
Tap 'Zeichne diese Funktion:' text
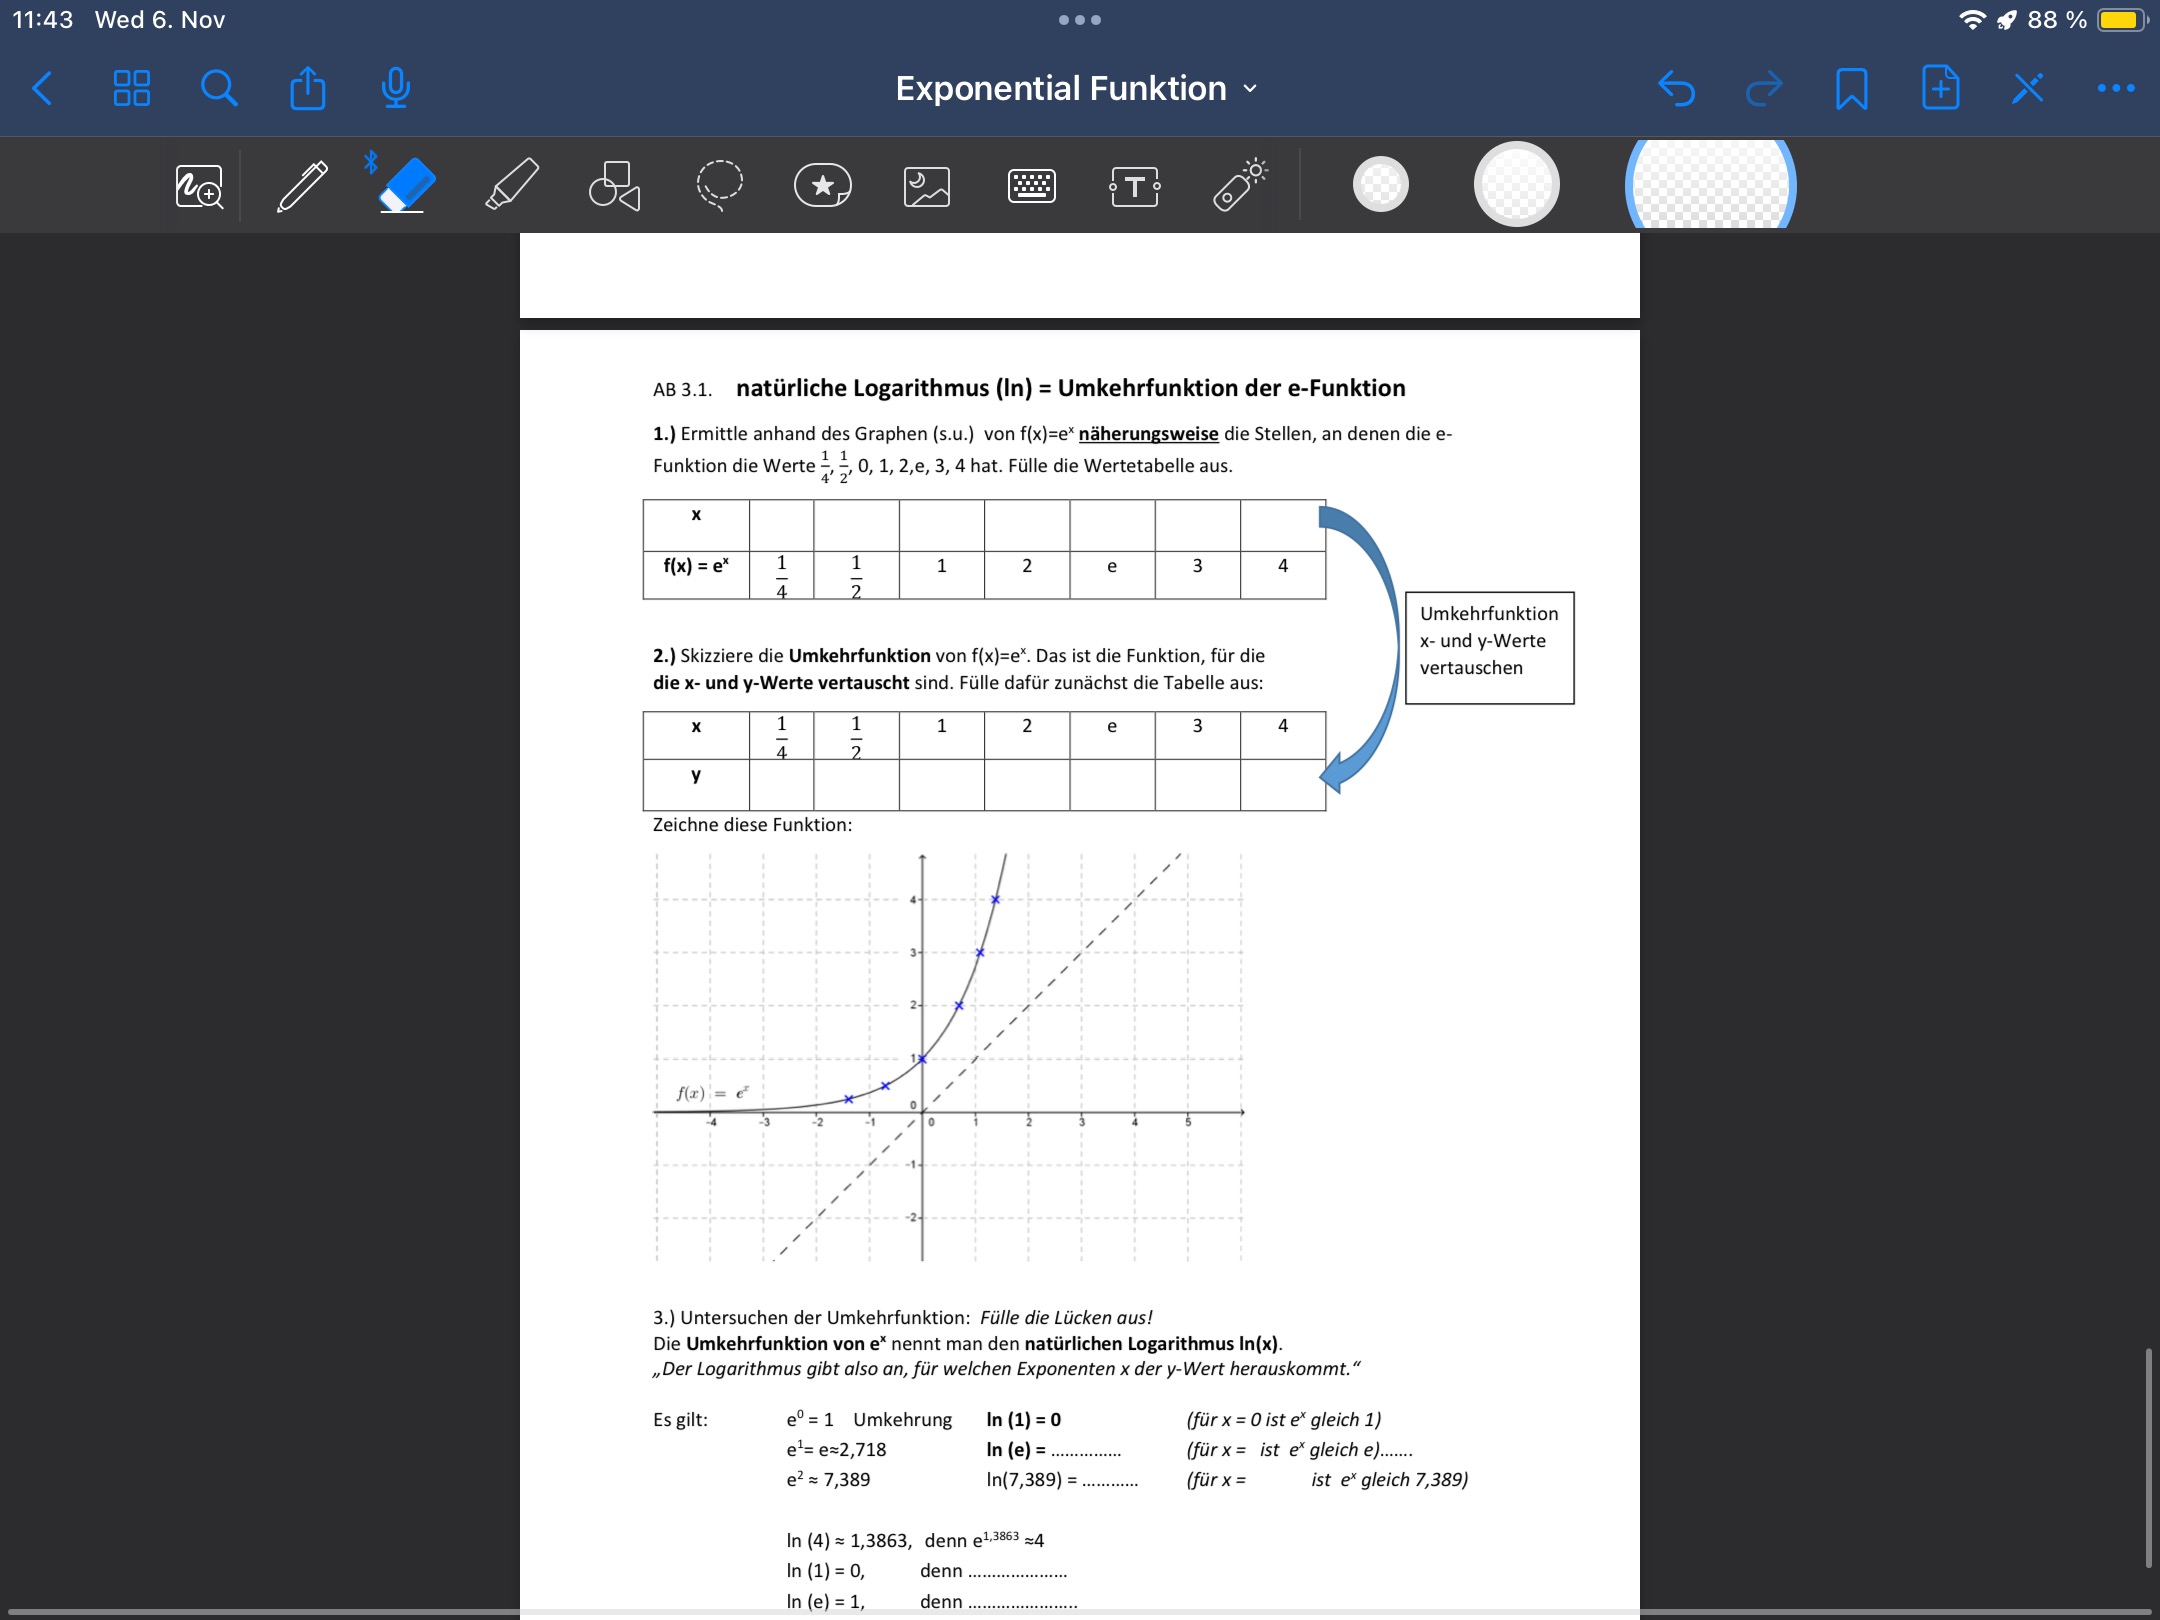click(x=752, y=825)
